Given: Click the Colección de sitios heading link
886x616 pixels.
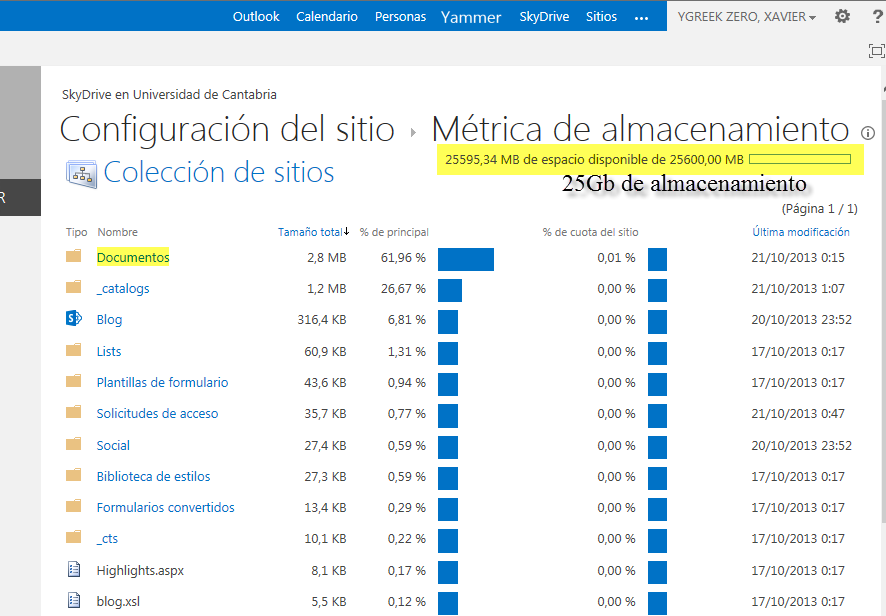Looking at the screenshot, I should click(x=219, y=172).
